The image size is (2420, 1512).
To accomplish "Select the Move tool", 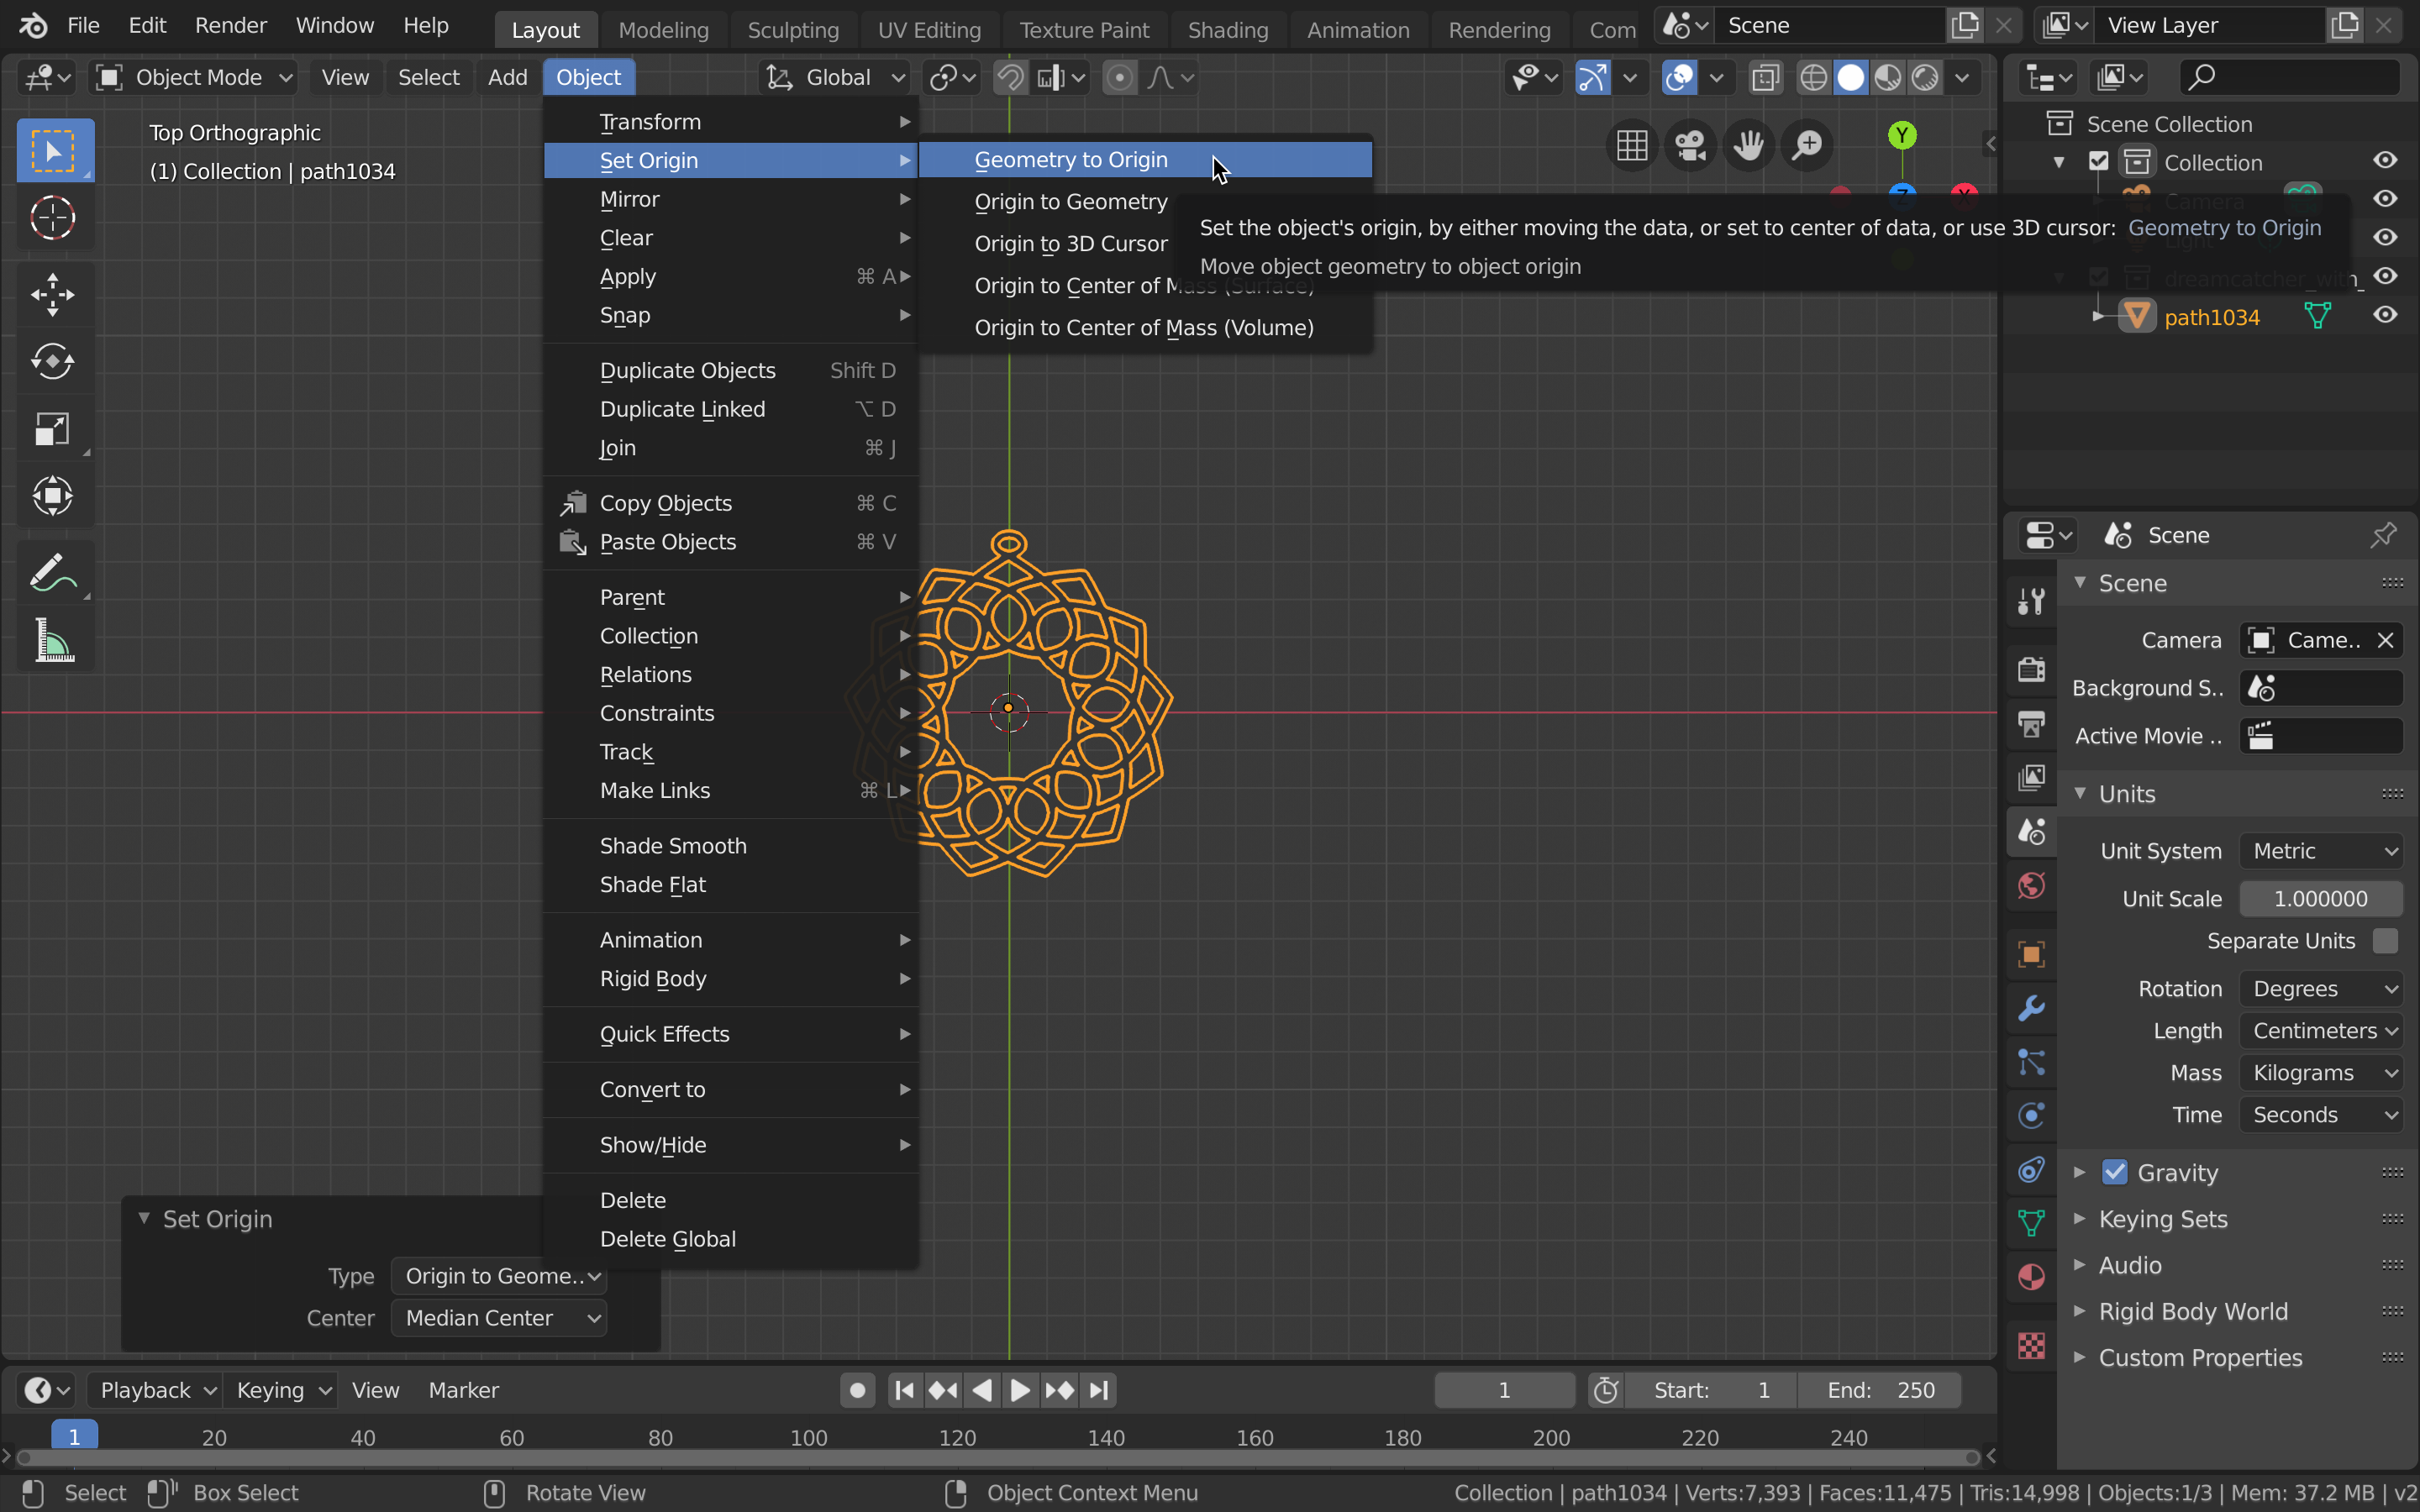I will [x=53, y=295].
